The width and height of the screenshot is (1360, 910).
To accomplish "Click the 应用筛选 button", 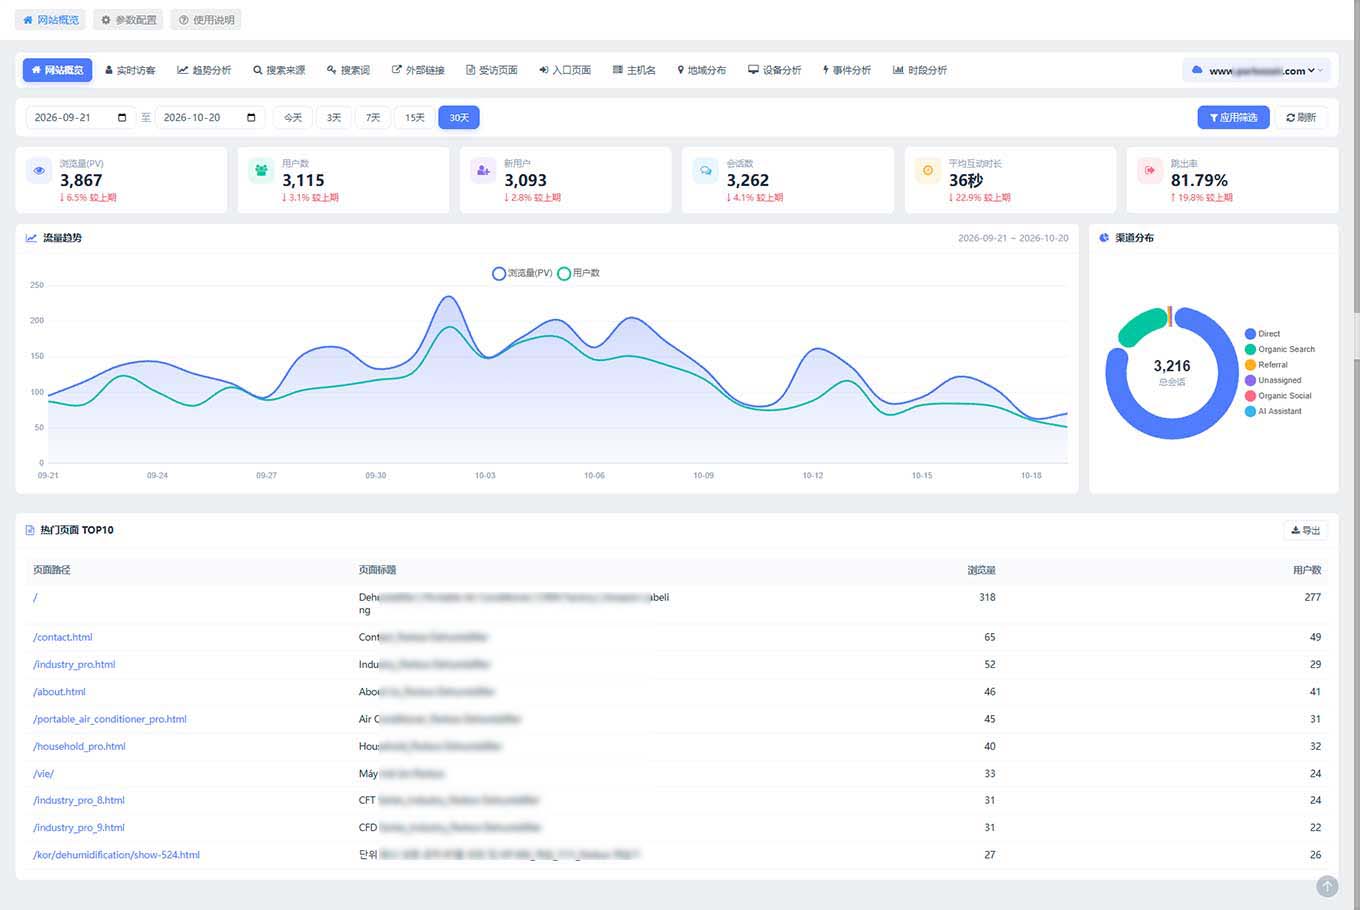I will (x=1233, y=118).
